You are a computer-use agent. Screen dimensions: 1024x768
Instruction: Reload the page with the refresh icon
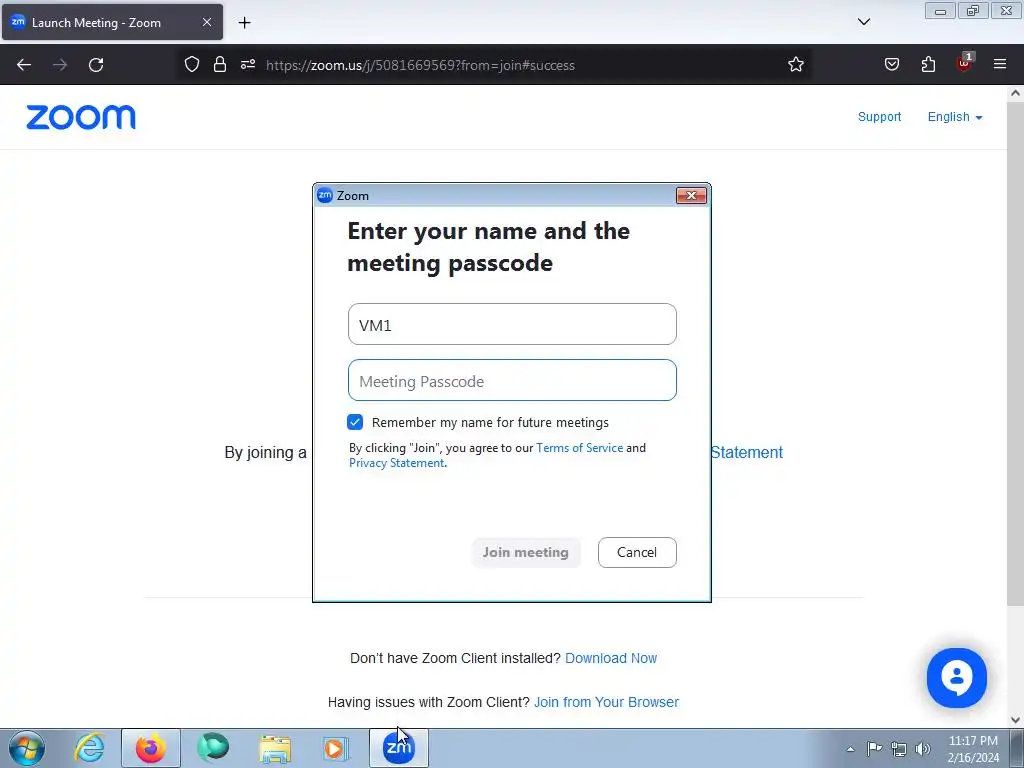click(96, 65)
